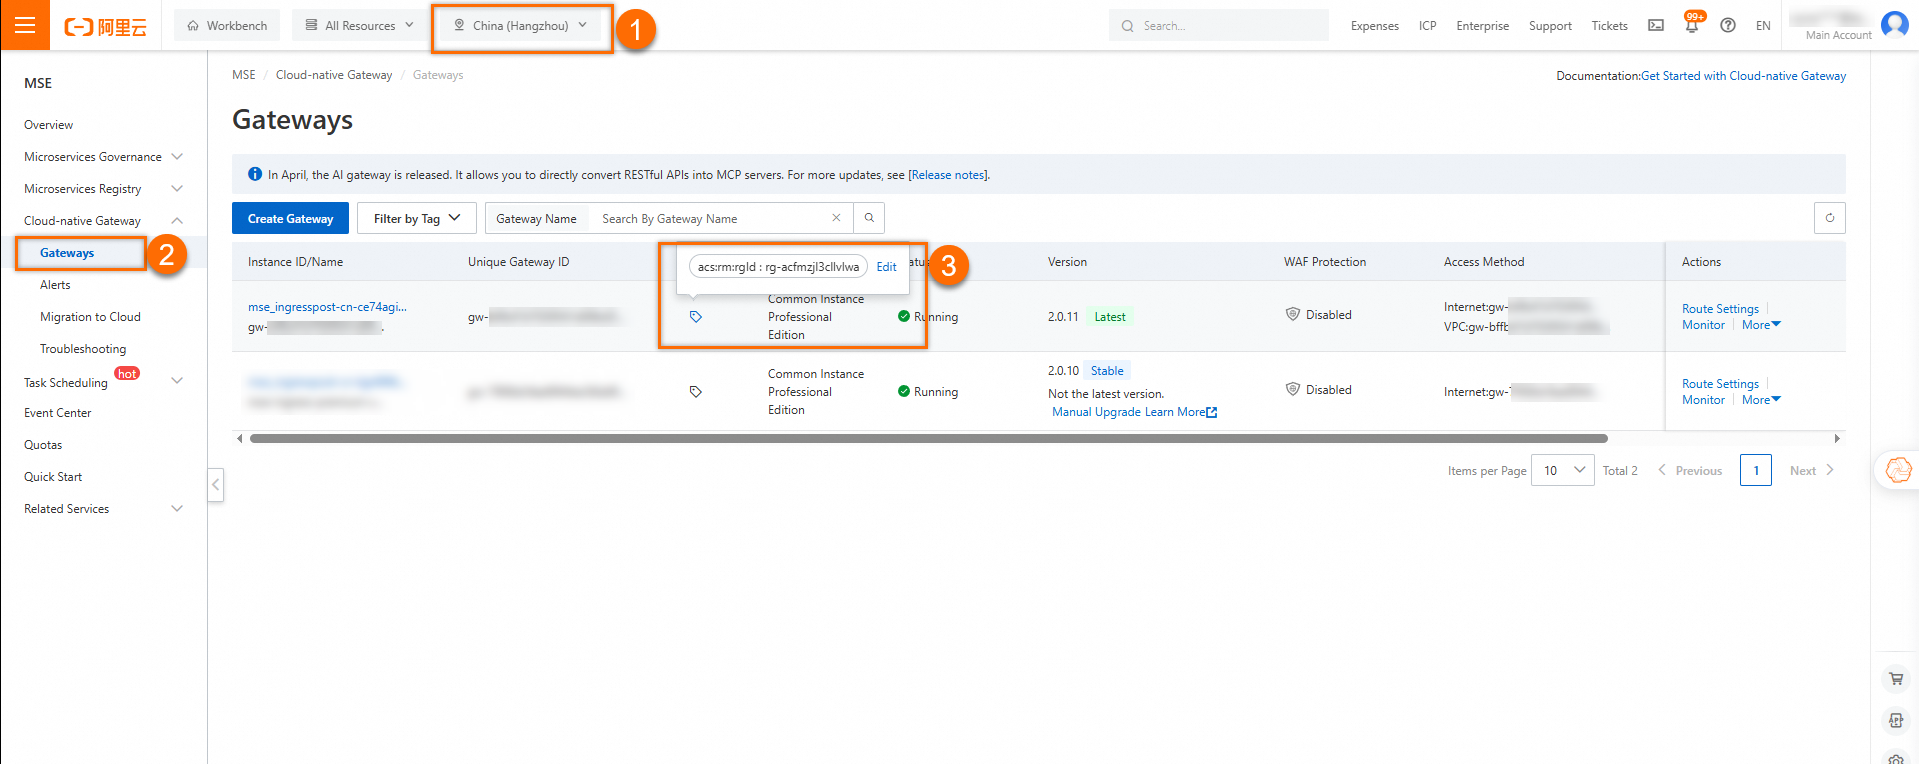Click the Manual Upgrade link
The height and width of the screenshot is (764, 1919).
pyautogui.click(x=1096, y=412)
